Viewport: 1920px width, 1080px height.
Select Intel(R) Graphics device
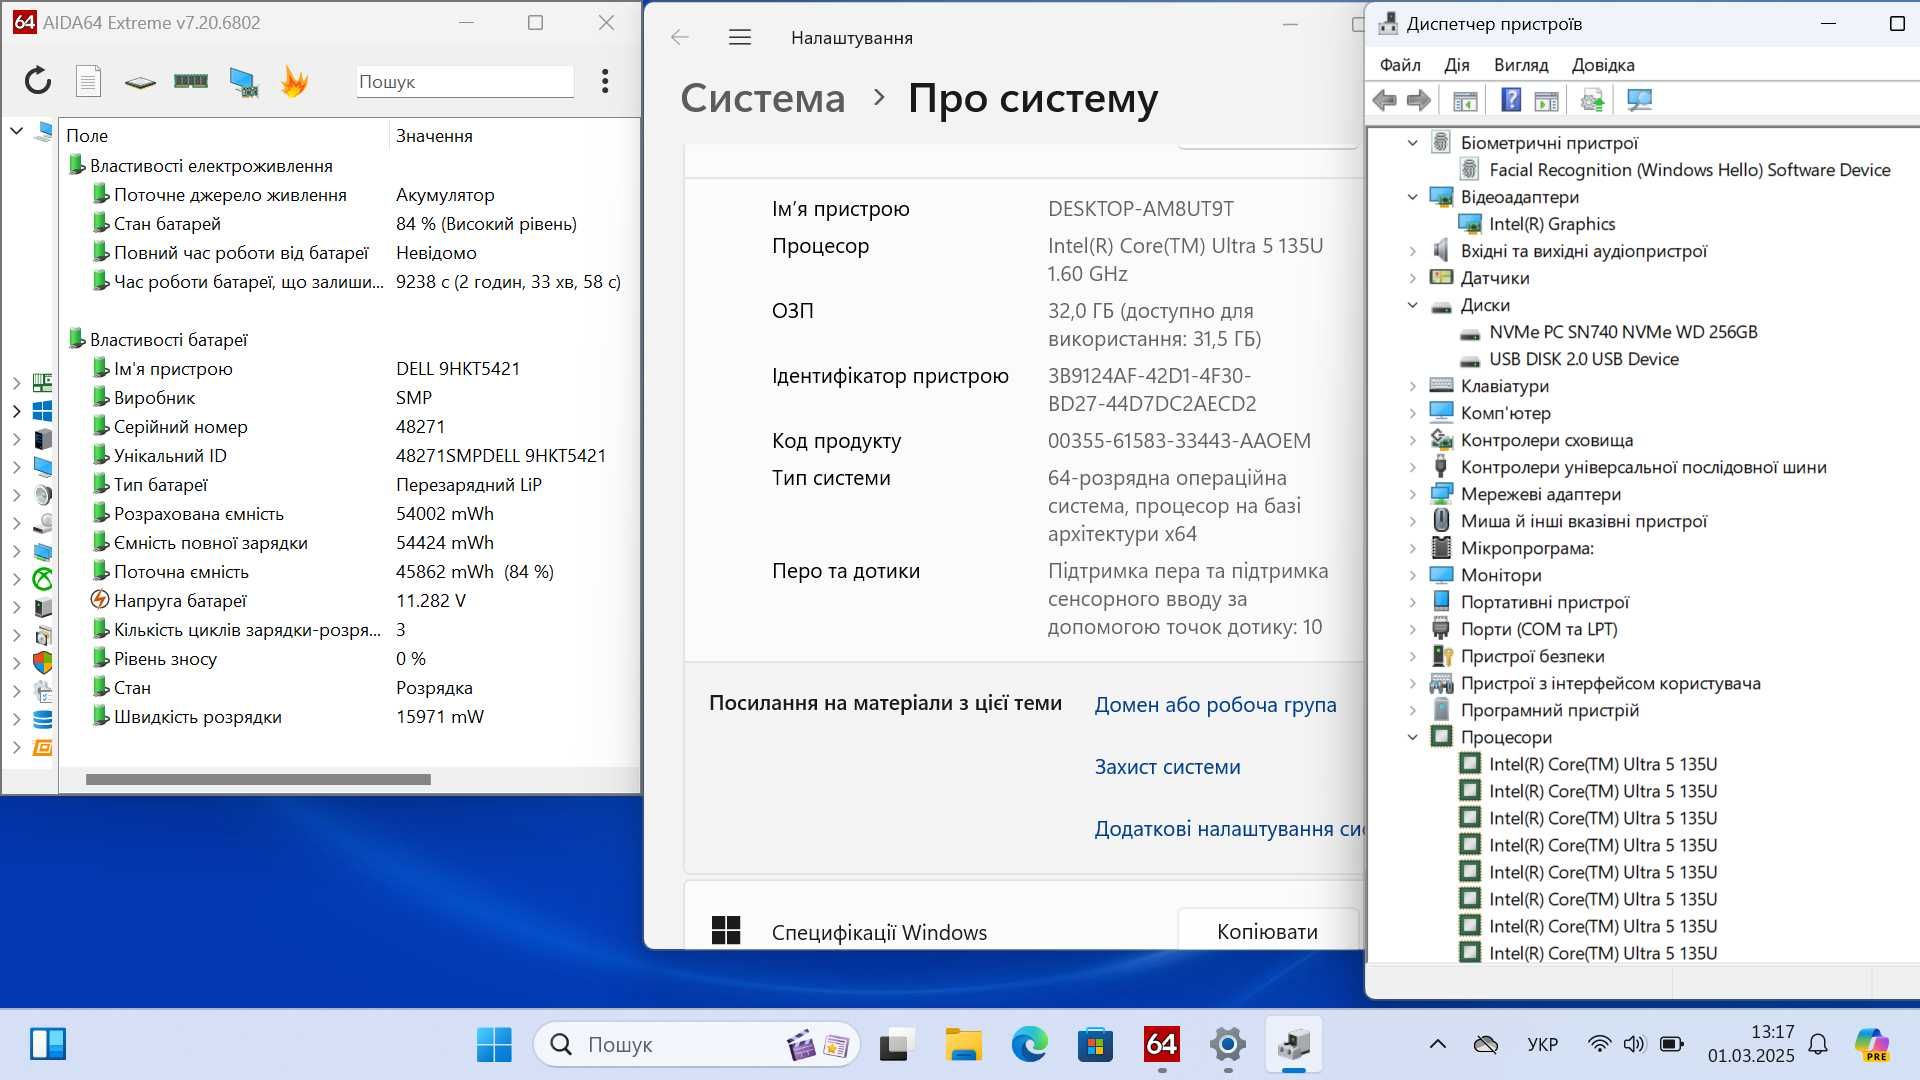1552,224
